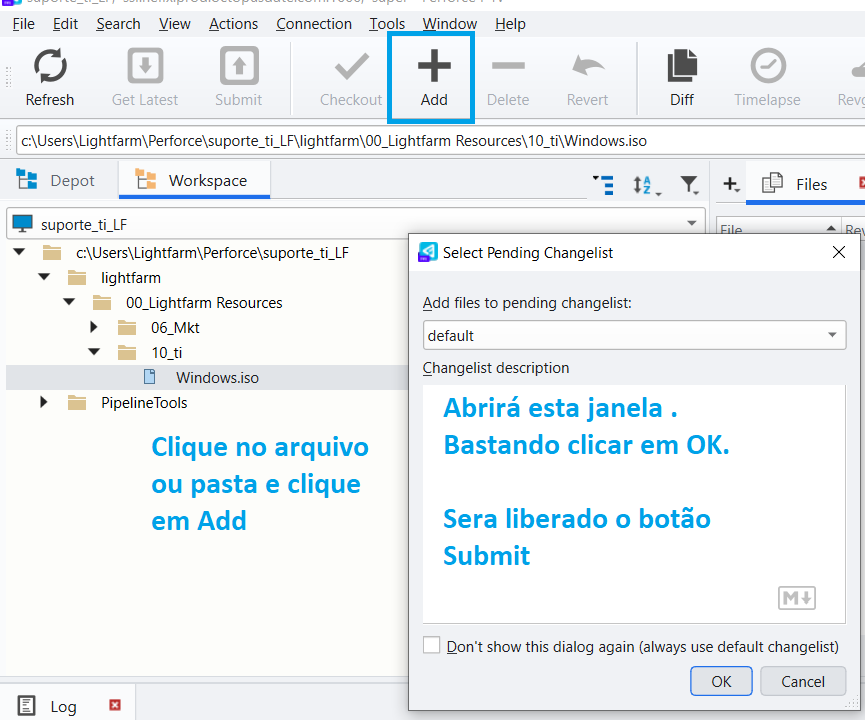Select the Windows.iso file row
The image size is (865, 720).
[207, 377]
